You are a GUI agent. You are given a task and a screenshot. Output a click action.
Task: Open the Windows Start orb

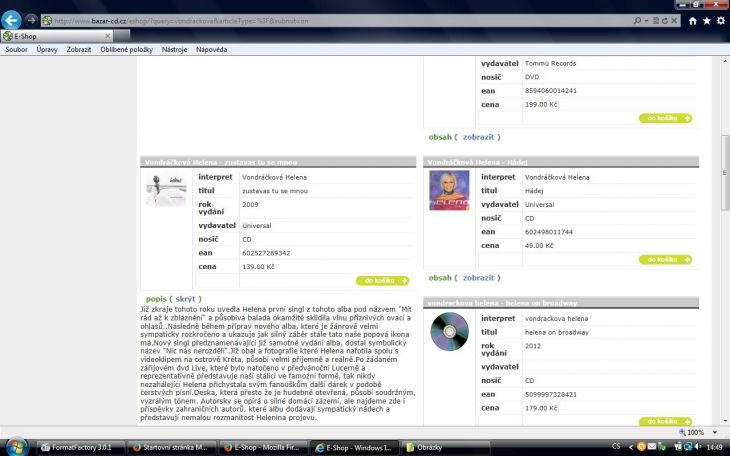(17, 447)
